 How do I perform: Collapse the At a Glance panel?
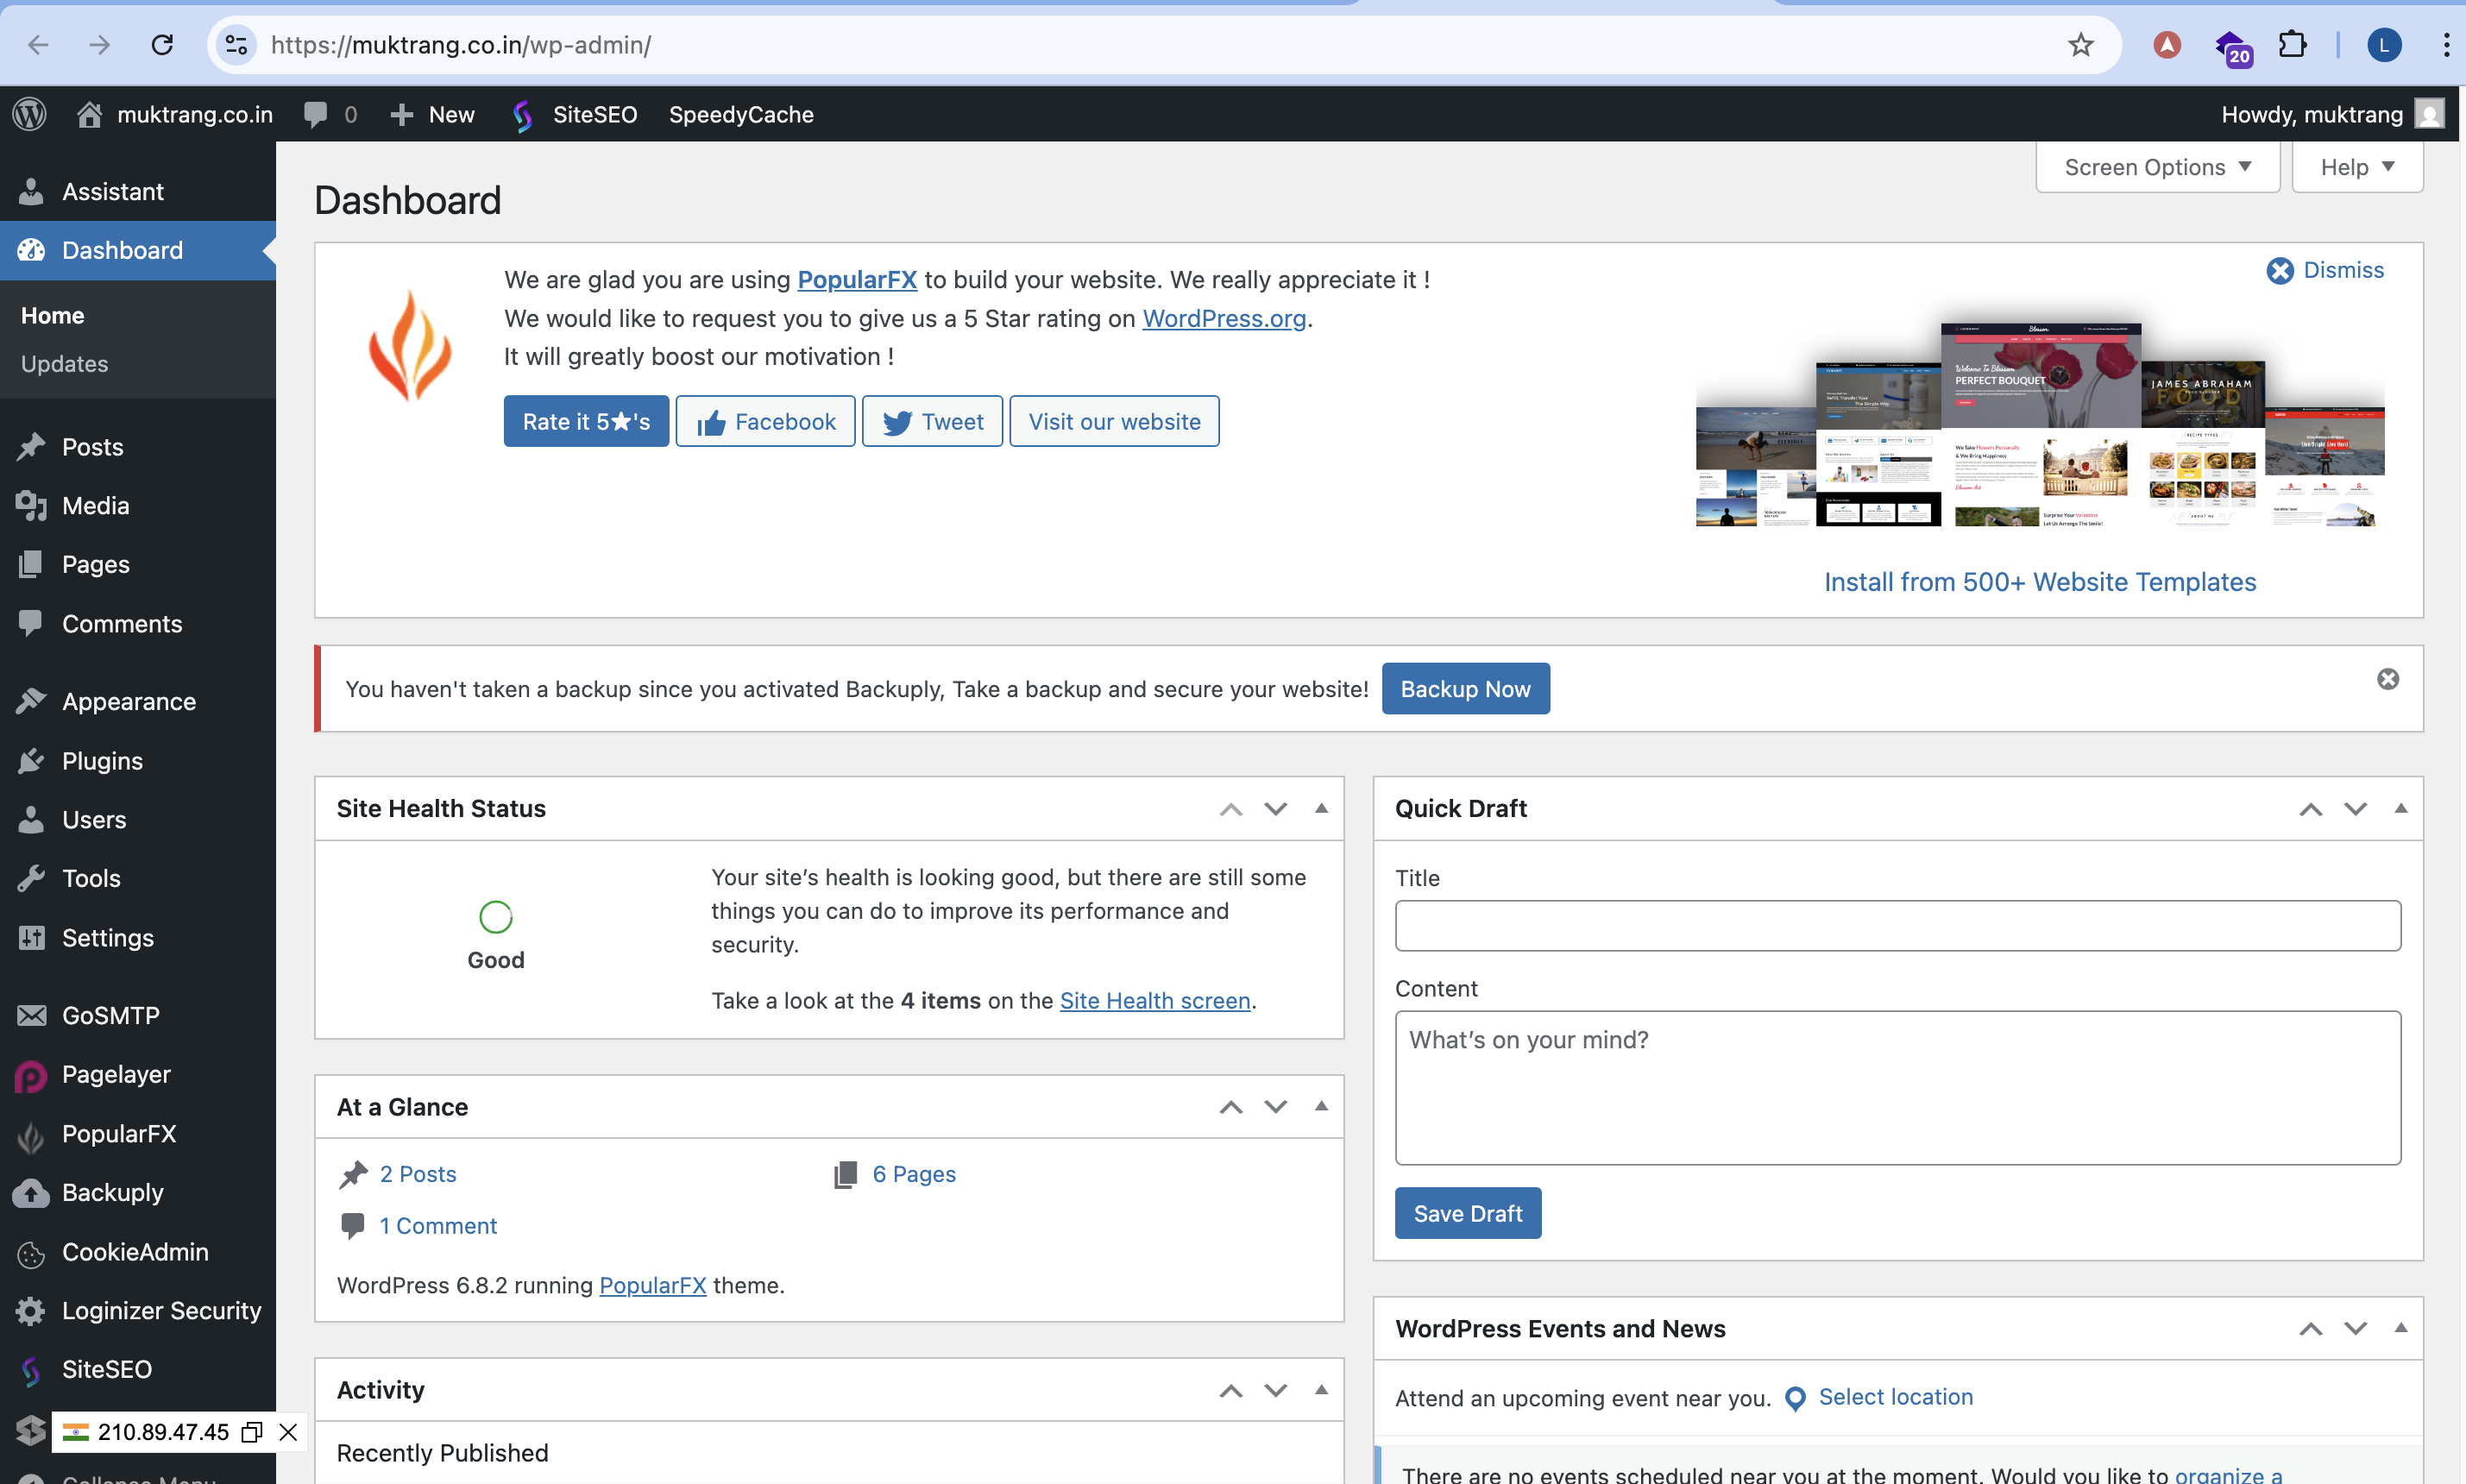click(1321, 1106)
